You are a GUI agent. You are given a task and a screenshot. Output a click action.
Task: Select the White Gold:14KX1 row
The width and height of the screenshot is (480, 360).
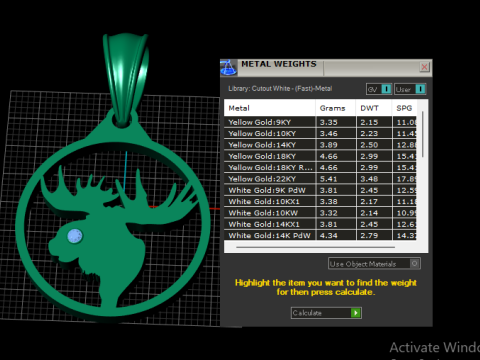(x=320, y=224)
